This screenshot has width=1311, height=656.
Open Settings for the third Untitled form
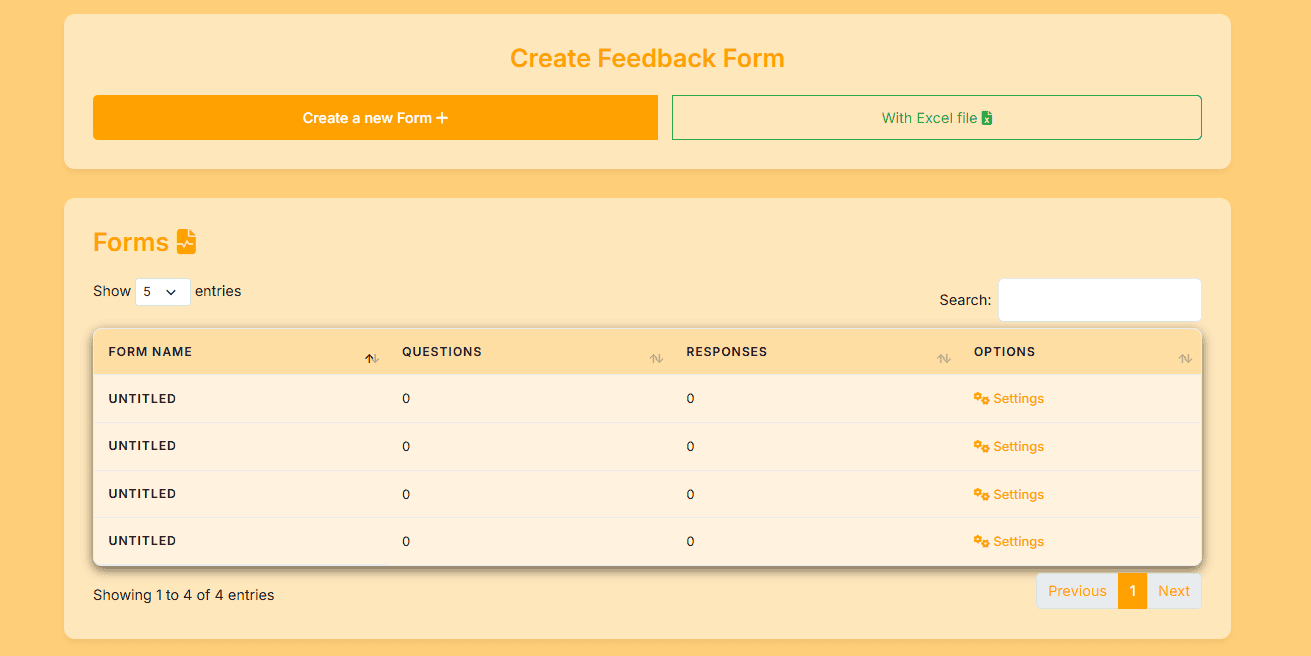1009,494
